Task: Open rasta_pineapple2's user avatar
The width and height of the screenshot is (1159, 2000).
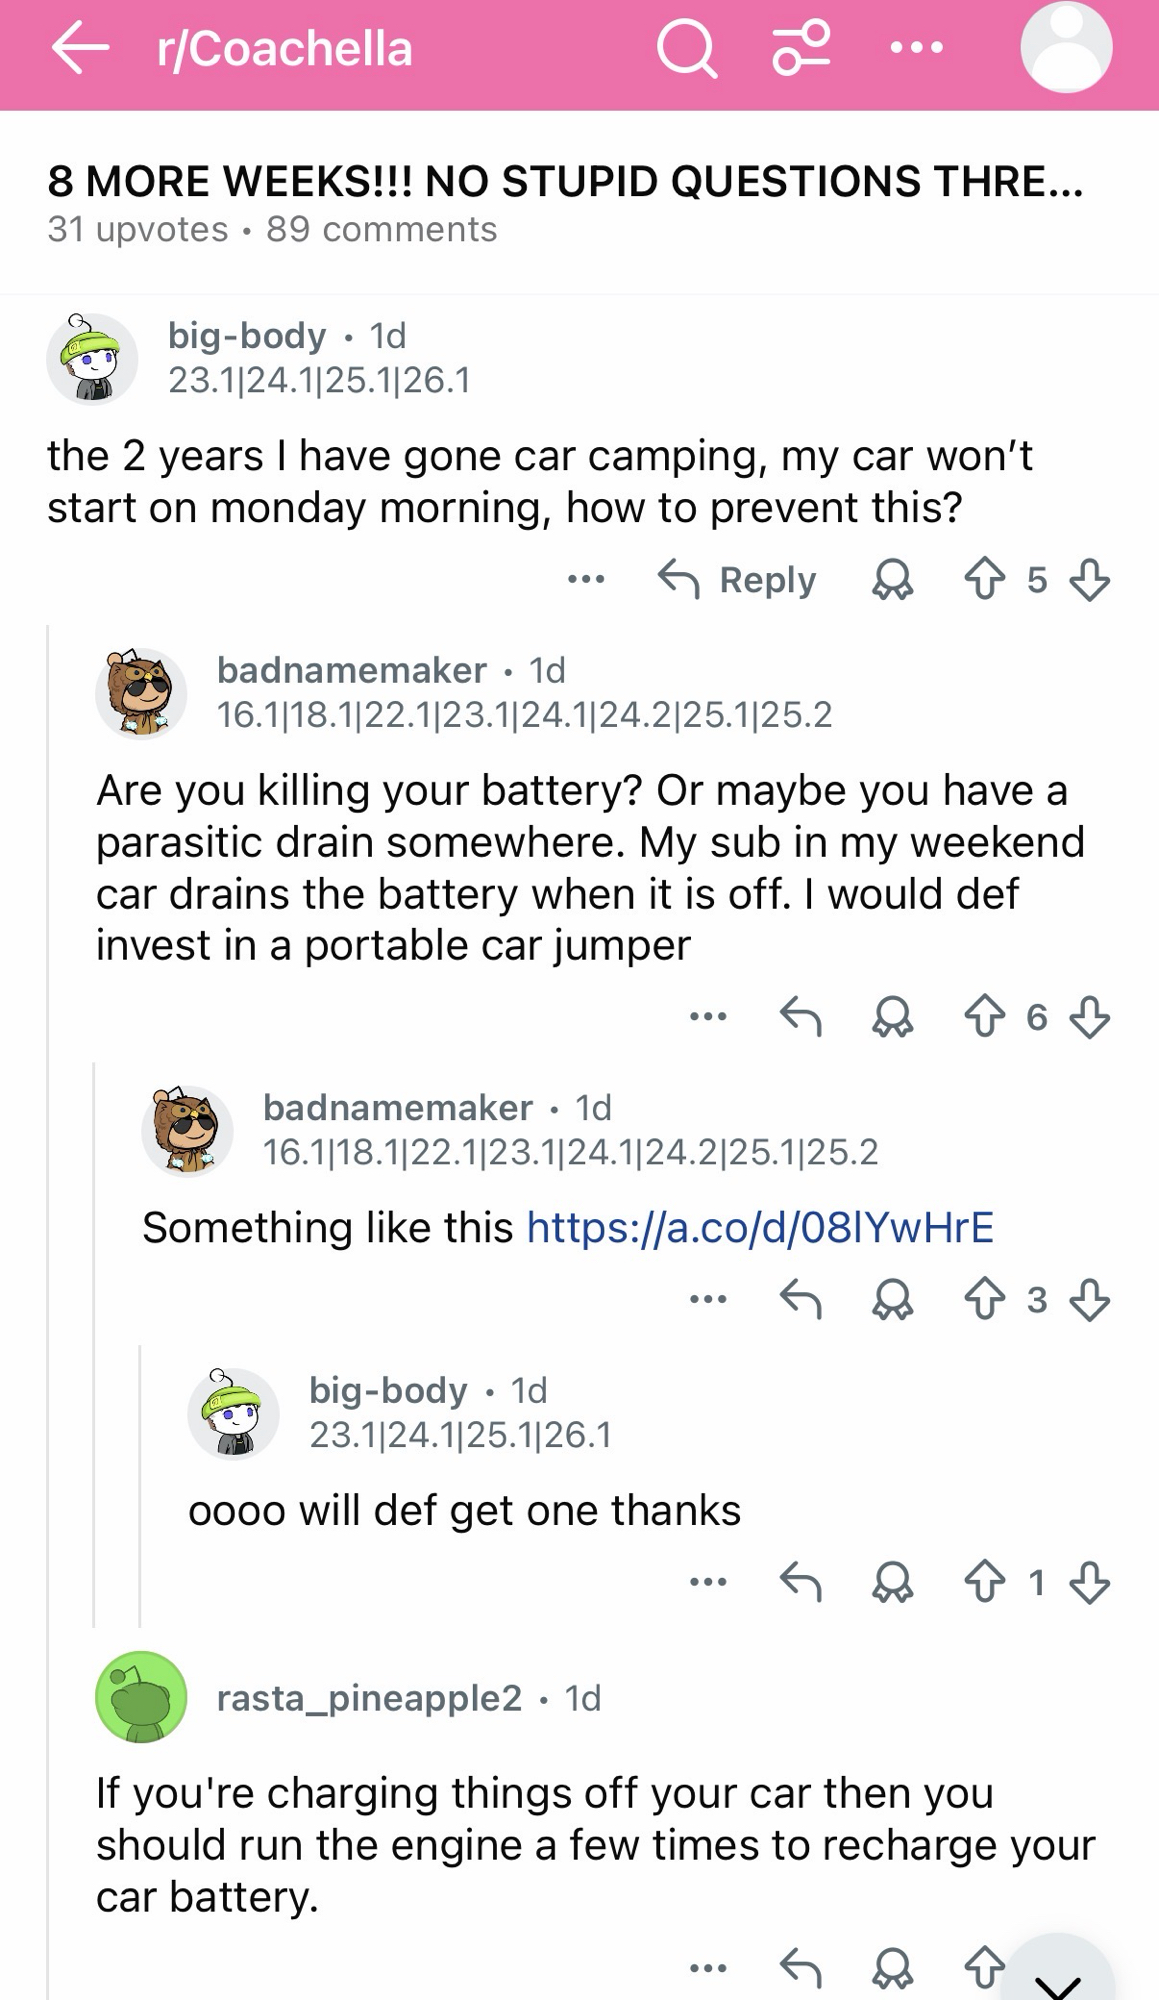Action: [141, 1697]
